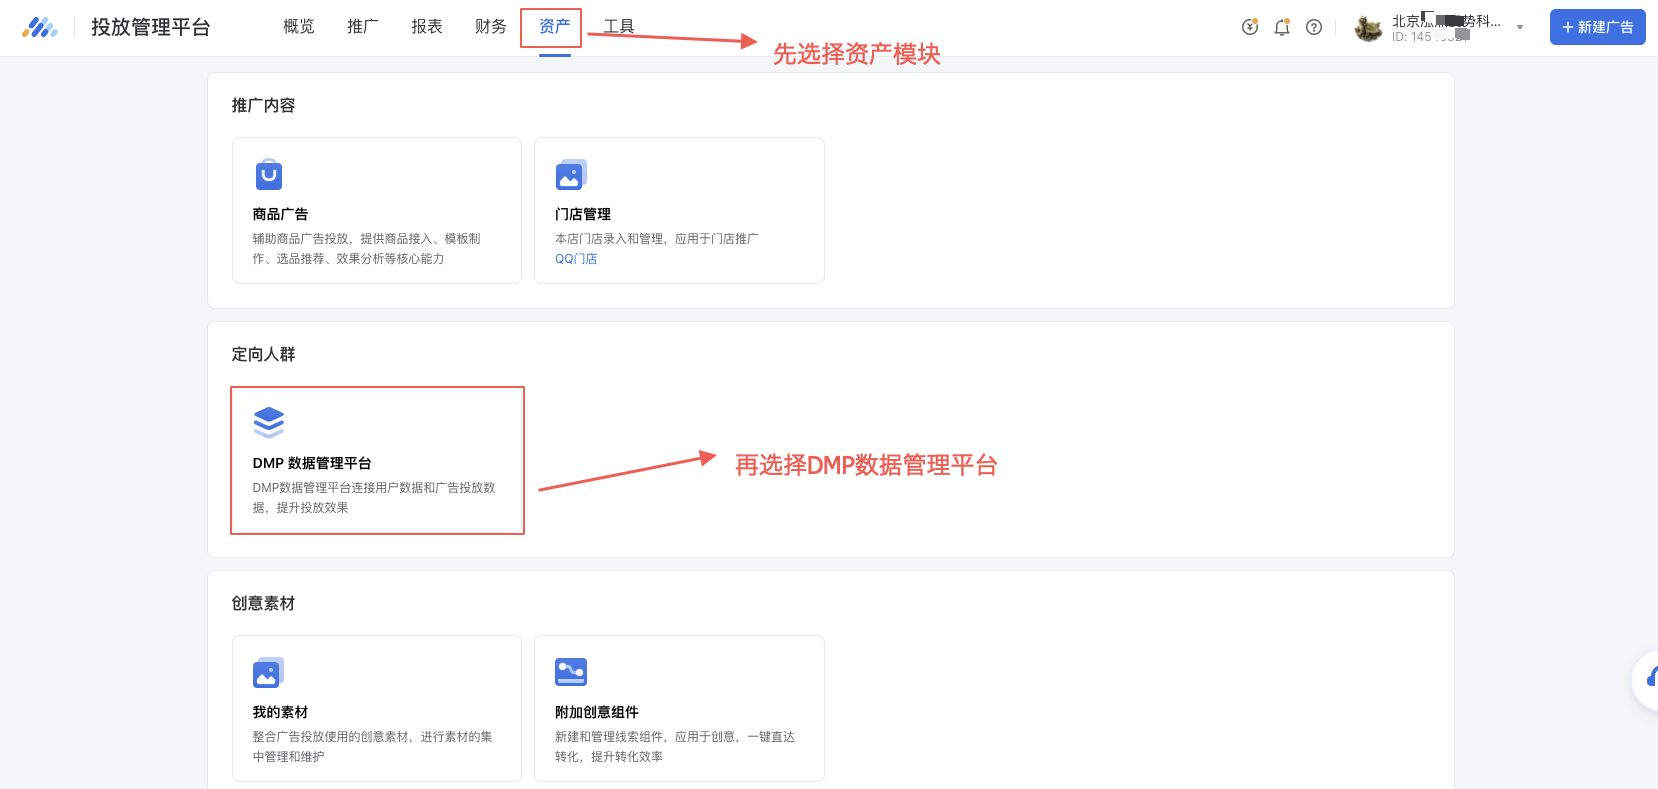Follow the QQ门店 link

(x=576, y=259)
